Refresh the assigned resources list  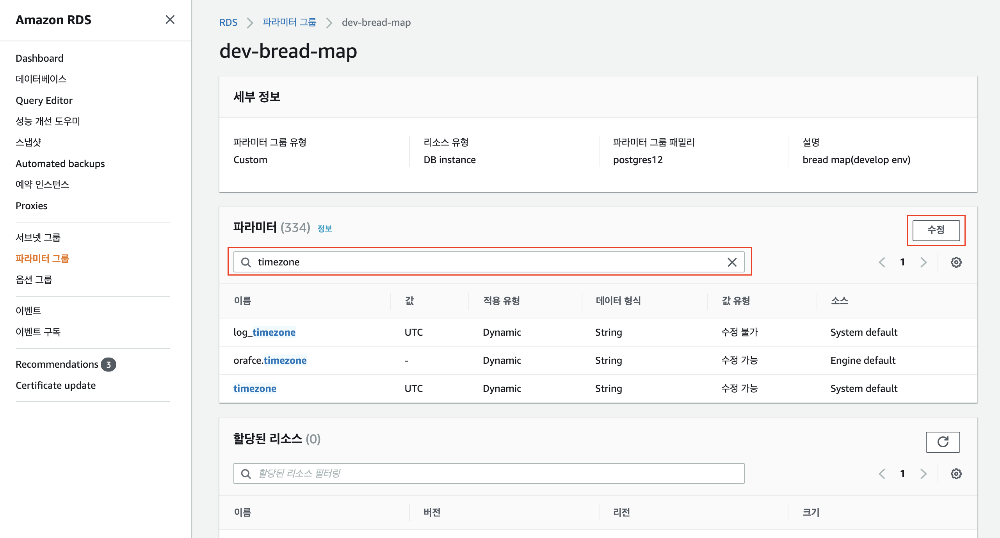click(x=943, y=442)
